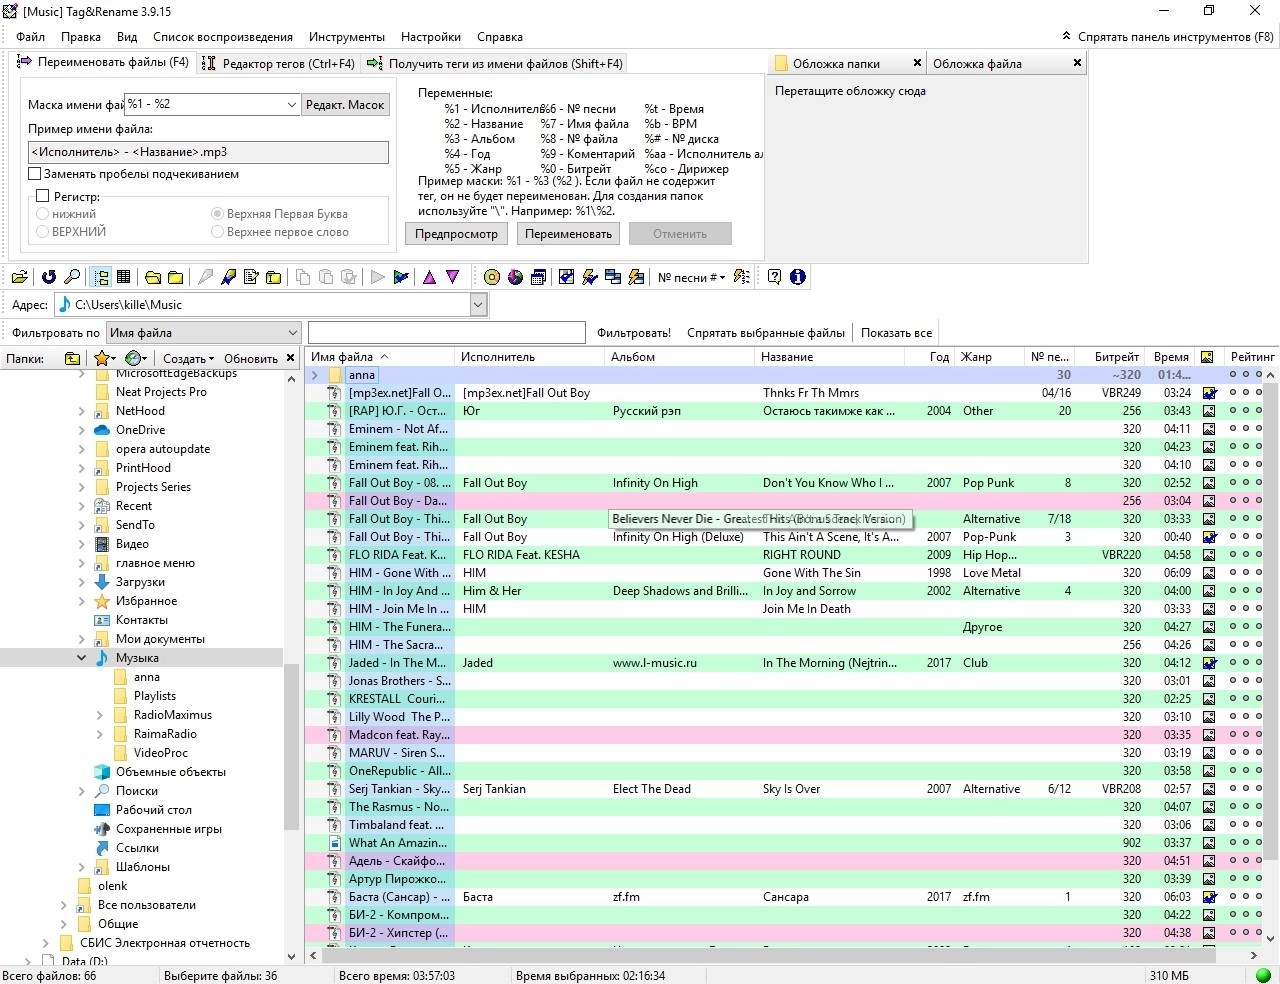Screen dimensions: 1280x984
Task: Expand the NetHood tree folder
Action: (82, 411)
